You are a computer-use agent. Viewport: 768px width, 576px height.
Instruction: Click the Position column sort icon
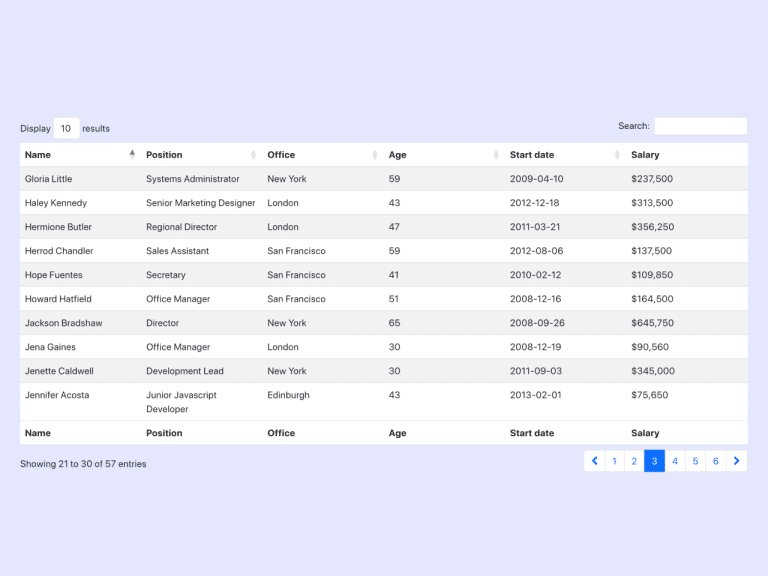pyautogui.click(x=253, y=155)
